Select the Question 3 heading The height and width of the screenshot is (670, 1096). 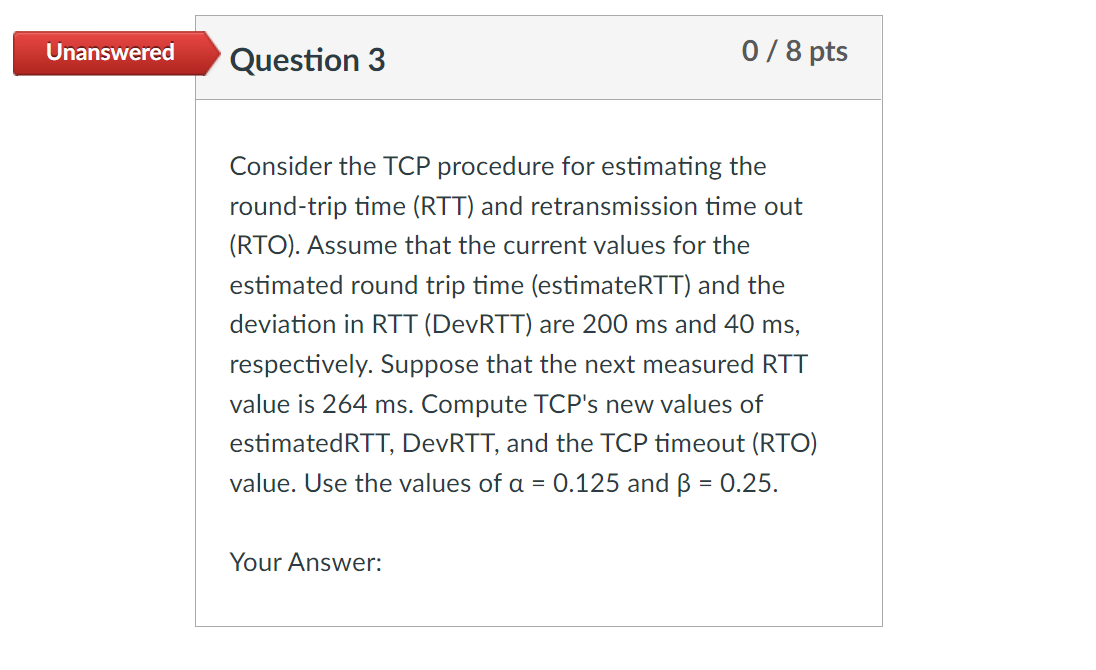(305, 60)
